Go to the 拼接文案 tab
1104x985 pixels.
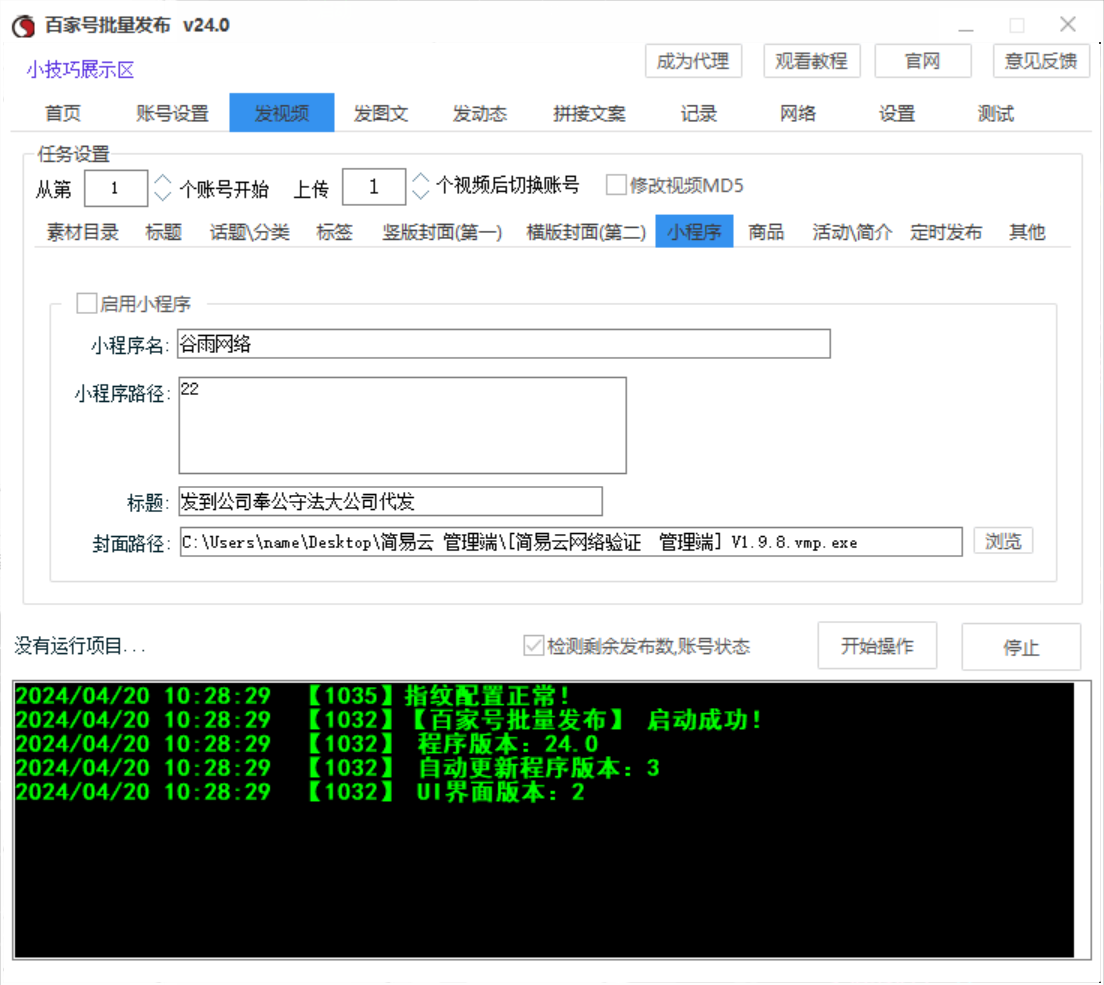tap(589, 113)
